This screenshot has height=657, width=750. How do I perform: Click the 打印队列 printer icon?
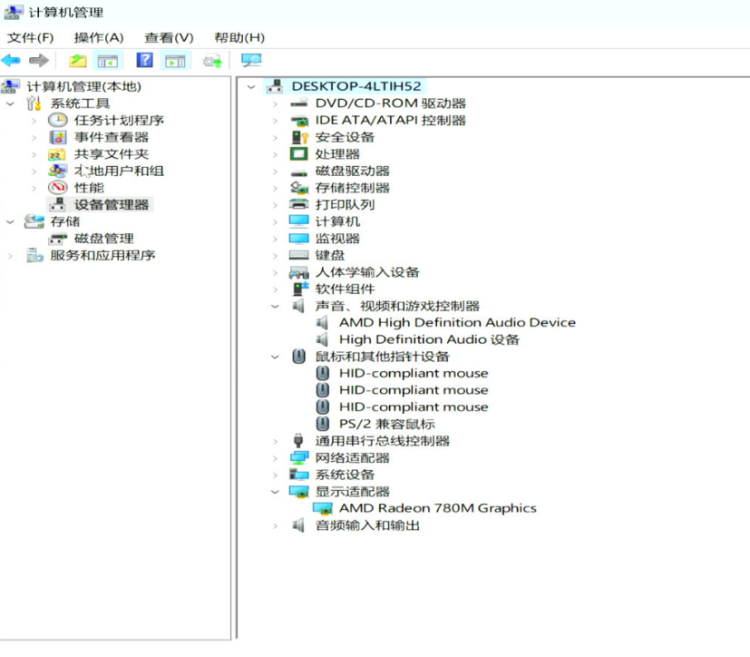coord(299,204)
